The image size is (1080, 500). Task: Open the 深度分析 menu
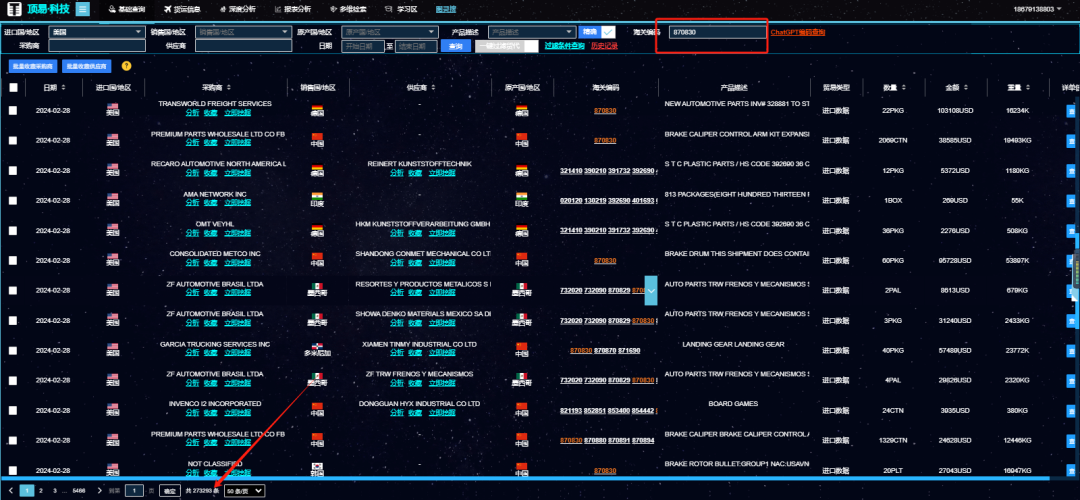click(x=237, y=9)
